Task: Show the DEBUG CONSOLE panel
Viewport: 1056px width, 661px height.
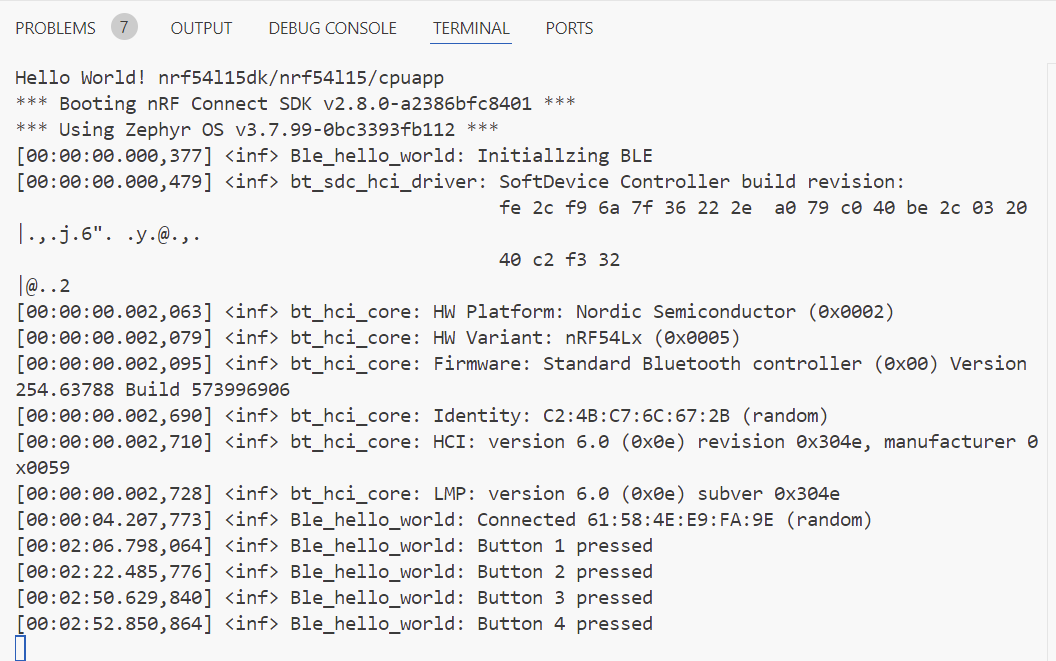Action: pos(332,28)
